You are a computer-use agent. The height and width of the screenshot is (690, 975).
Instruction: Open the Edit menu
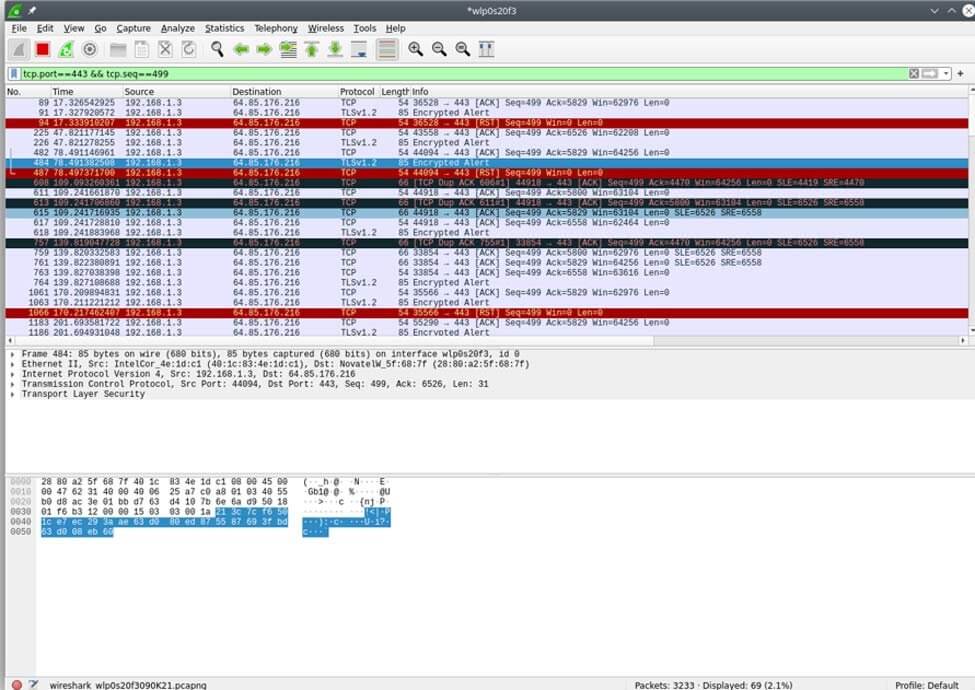(x=45, y=29)
